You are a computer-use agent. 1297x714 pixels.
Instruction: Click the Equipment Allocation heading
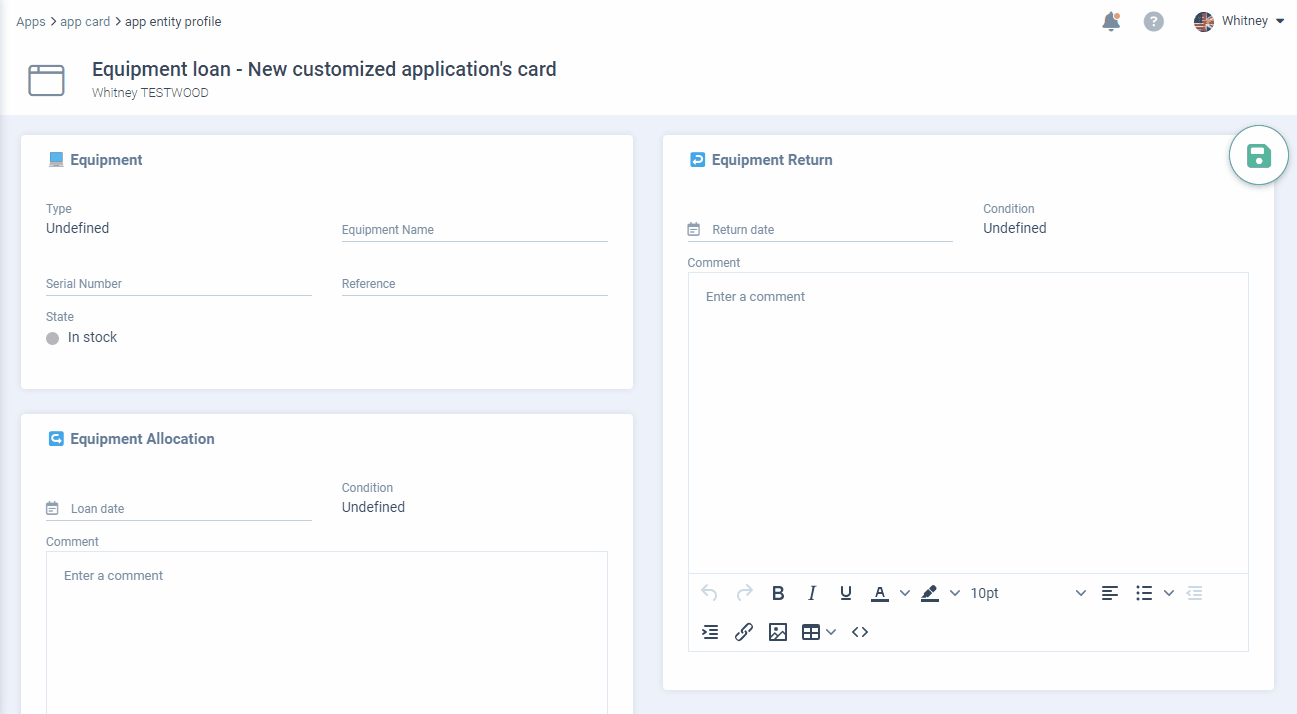(142, 439)
